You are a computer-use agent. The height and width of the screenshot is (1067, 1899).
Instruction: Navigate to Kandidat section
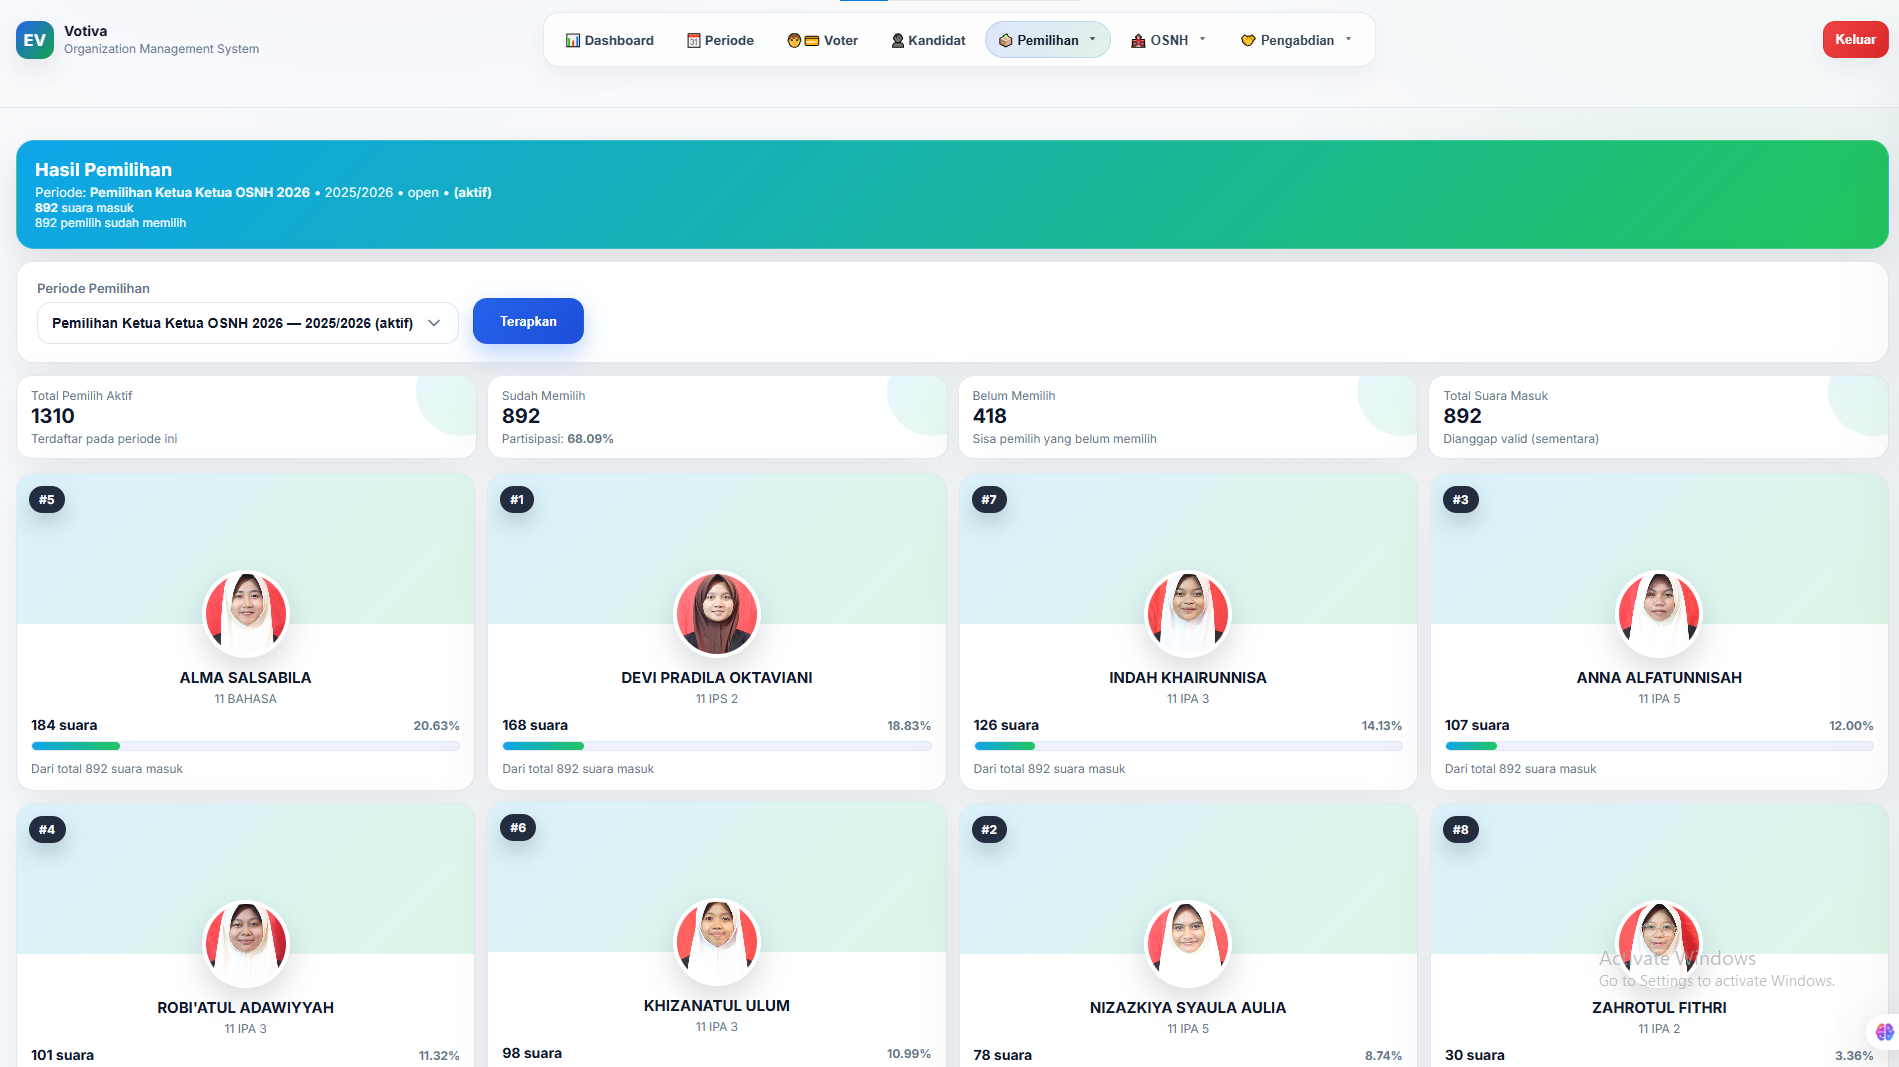click(x=928, y=40)
